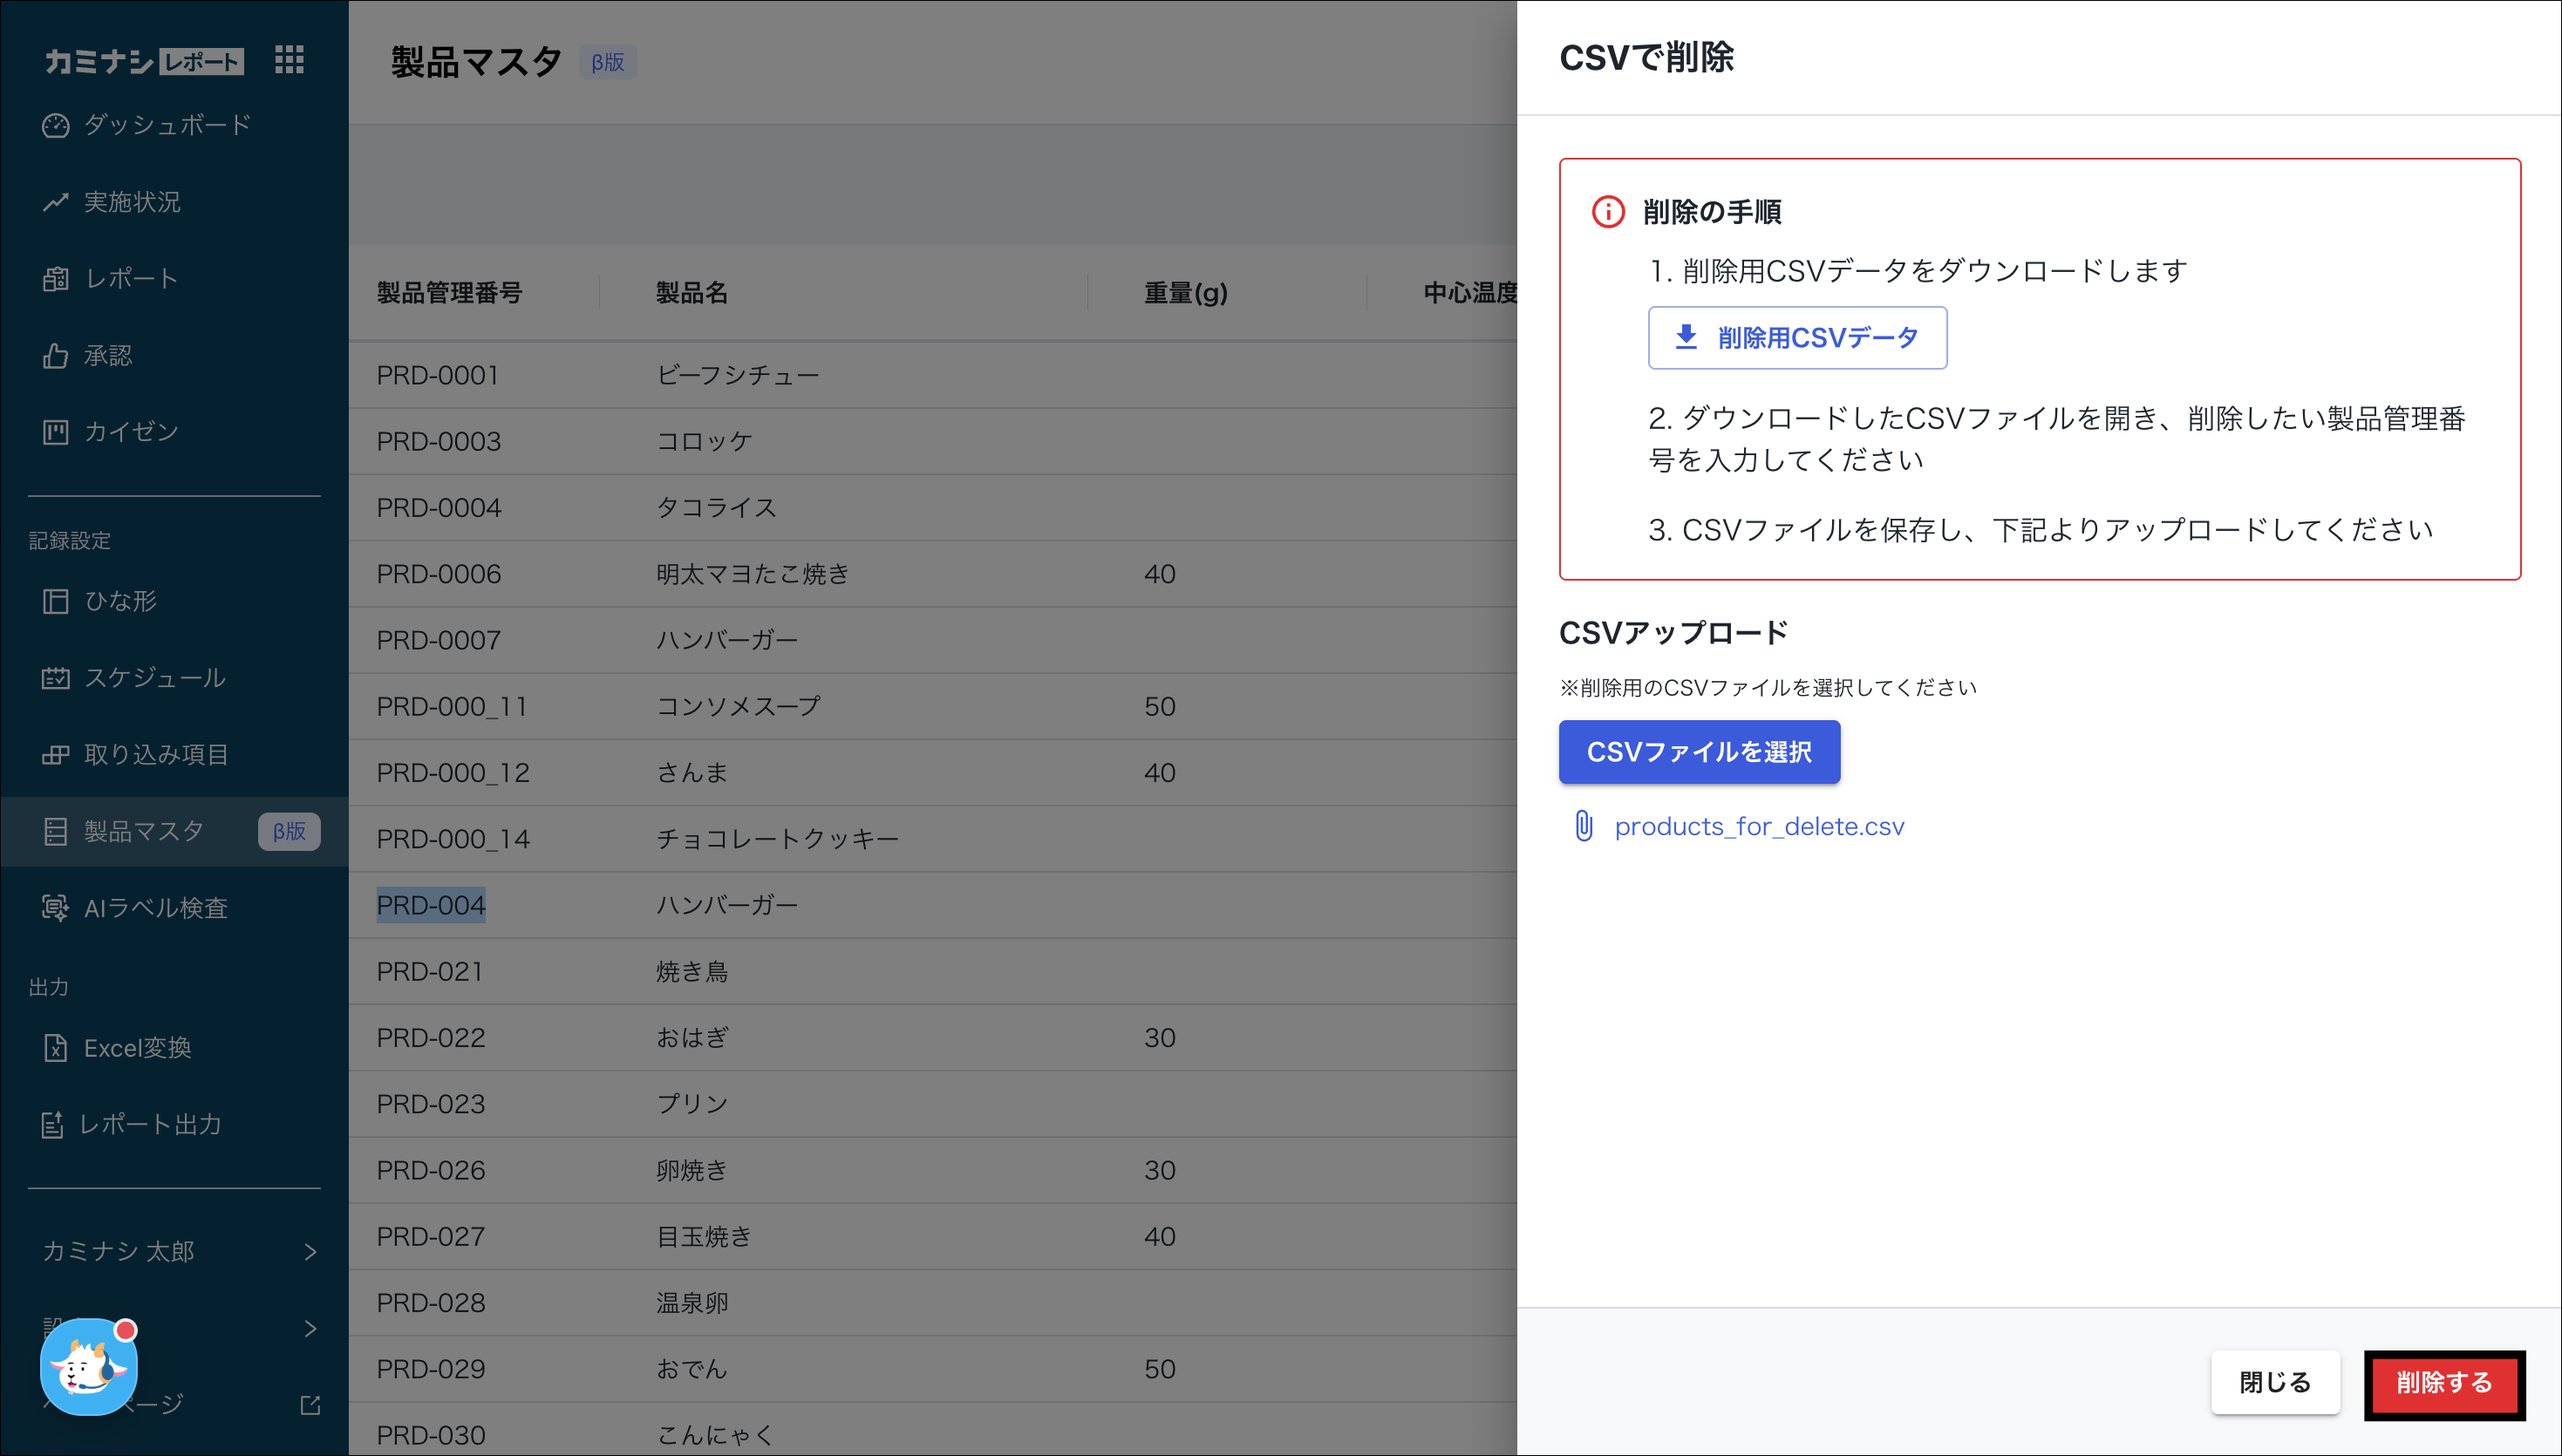The height and width of the screenshot is (1456, 2562).
Task: Click the red 削除する button
Action: click(2443, 1383)
